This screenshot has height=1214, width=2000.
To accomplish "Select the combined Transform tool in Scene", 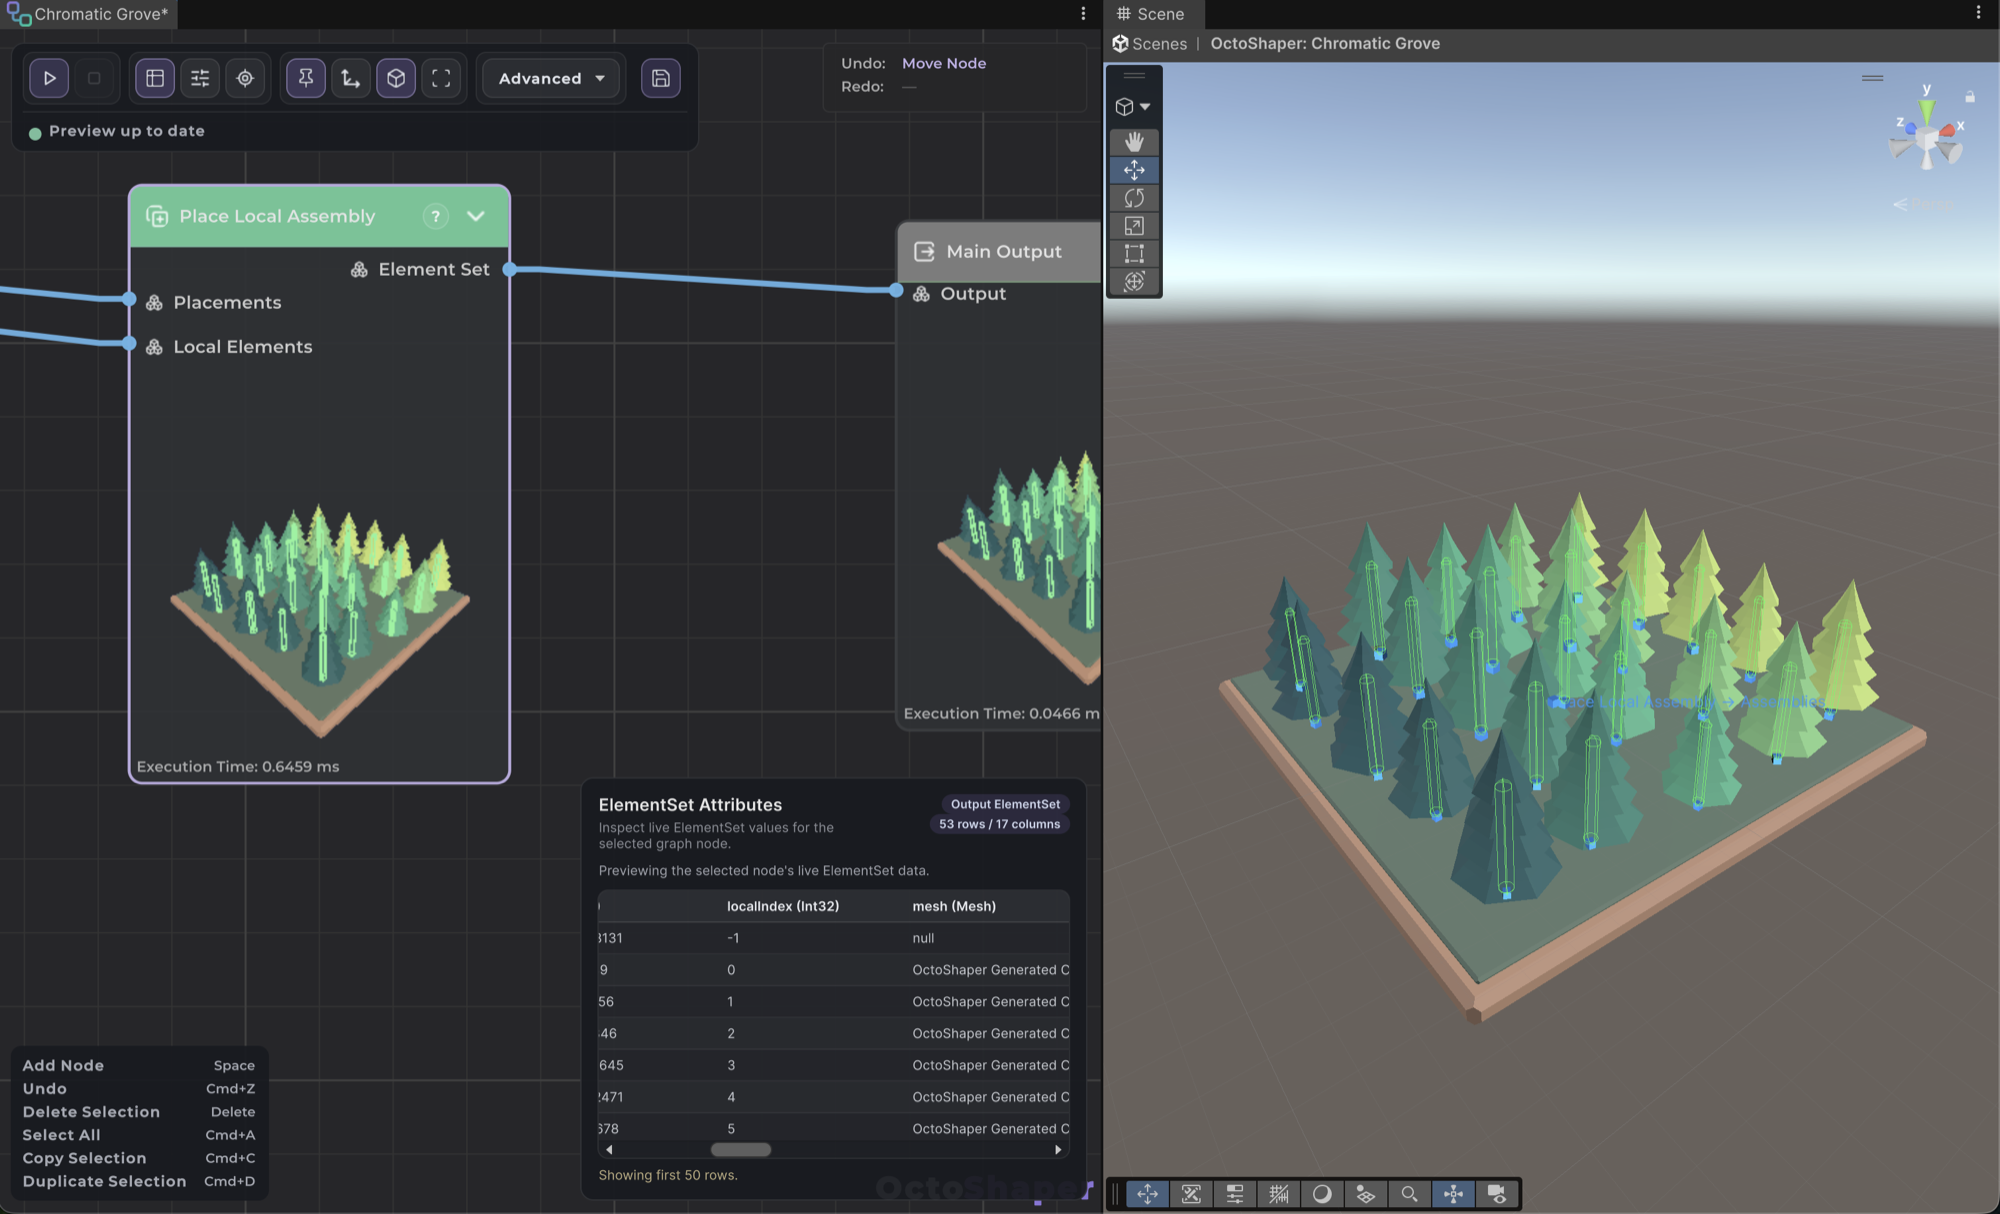I will point(1134,282).
